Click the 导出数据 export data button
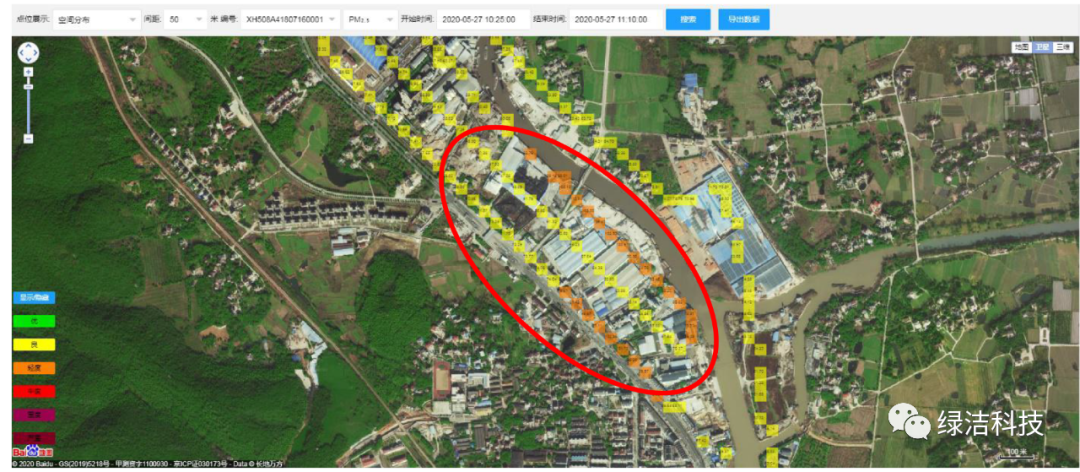Screen dimensions: 1080x472 tap(744, 19)
